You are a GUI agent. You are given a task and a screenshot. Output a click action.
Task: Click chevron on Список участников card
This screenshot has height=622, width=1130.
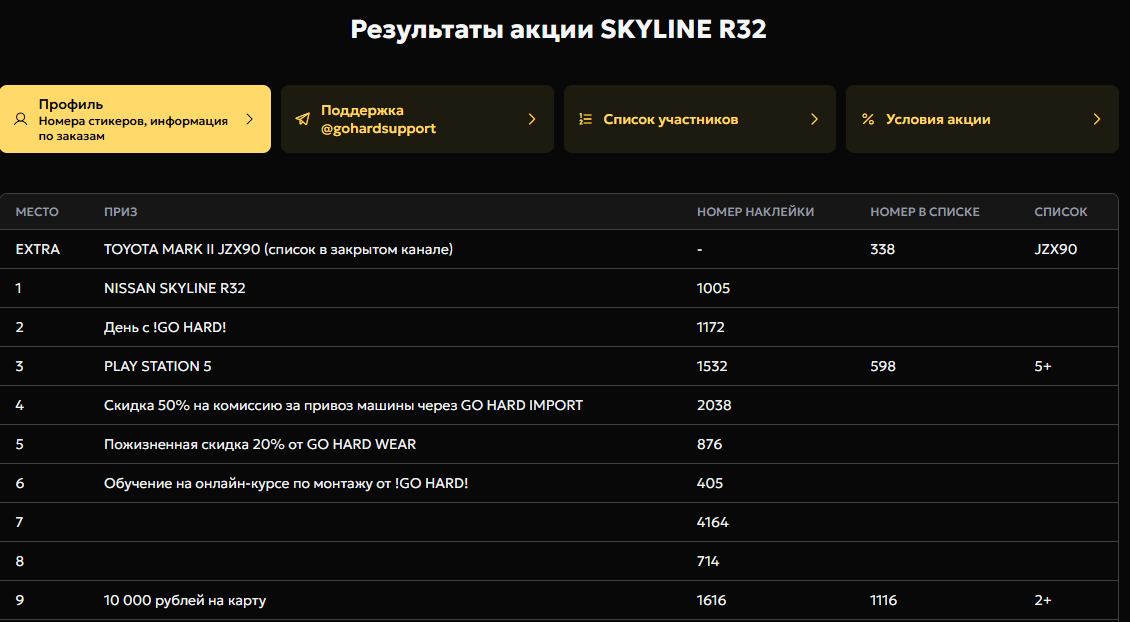814,119
